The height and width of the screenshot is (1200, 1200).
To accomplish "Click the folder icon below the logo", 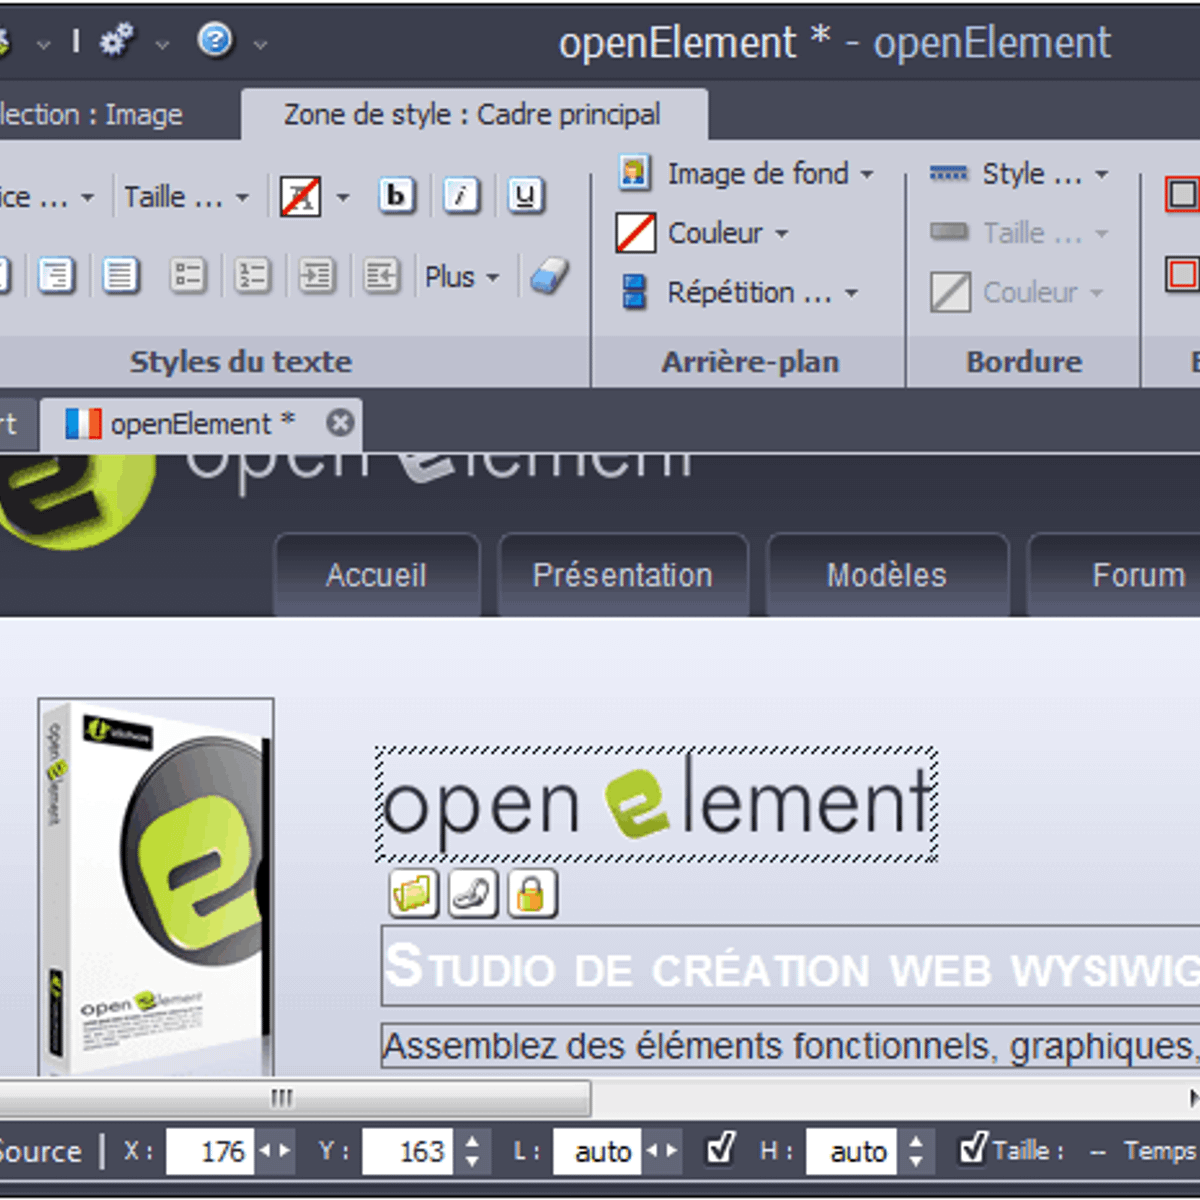I will 413,893.
